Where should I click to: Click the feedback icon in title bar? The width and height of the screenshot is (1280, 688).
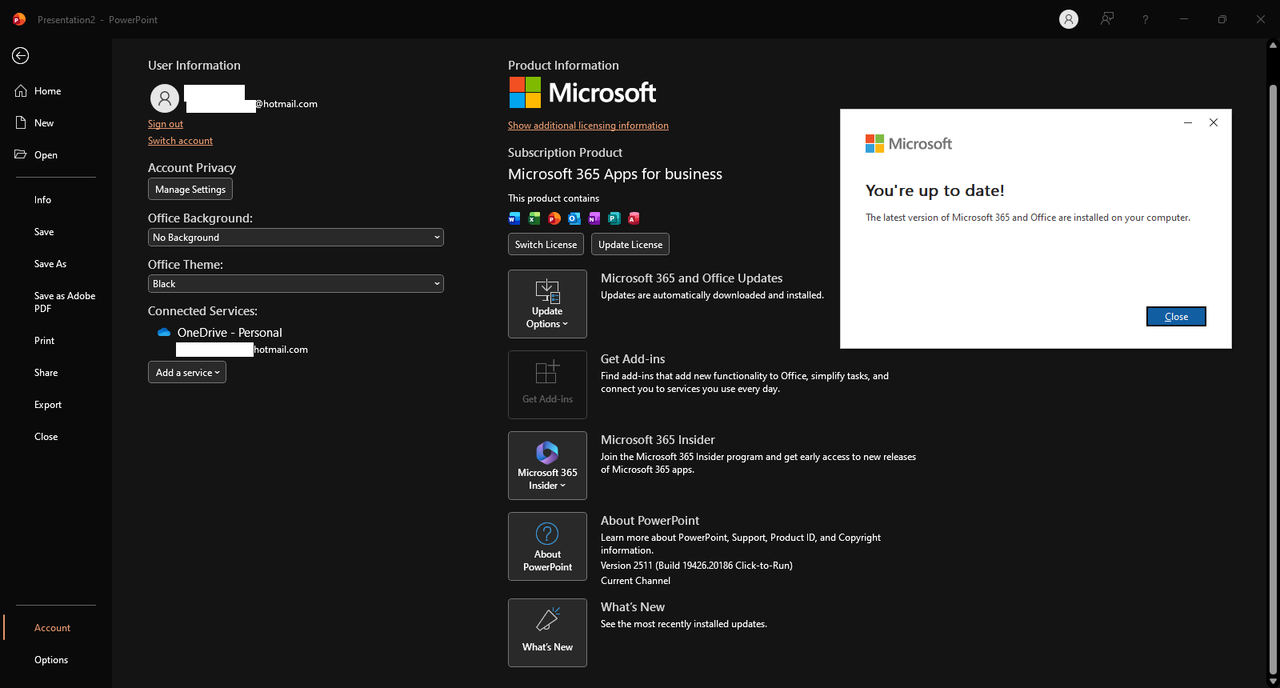pos(1107,19)
